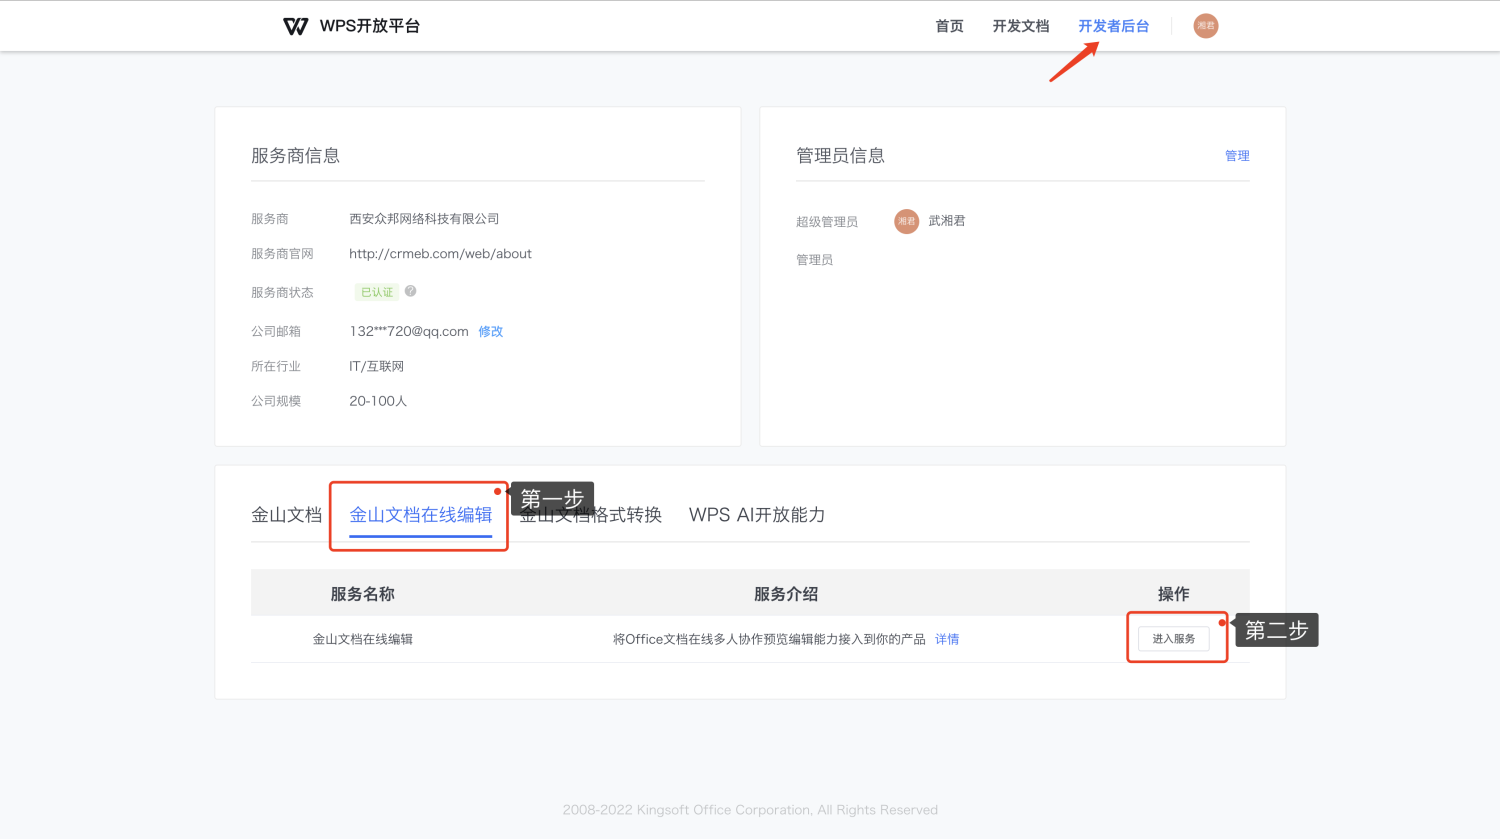
Task: Open the 金山文档格式转换 tab
Action: point(620,517)
